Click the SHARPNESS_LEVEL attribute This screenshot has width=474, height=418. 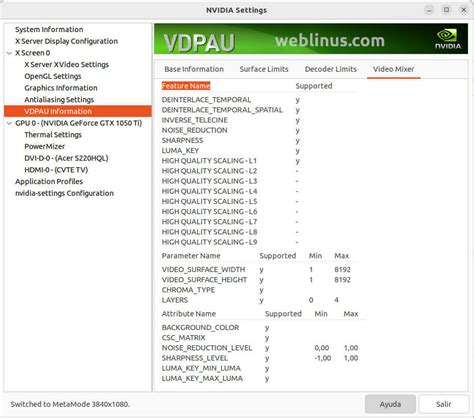[195, 358]
